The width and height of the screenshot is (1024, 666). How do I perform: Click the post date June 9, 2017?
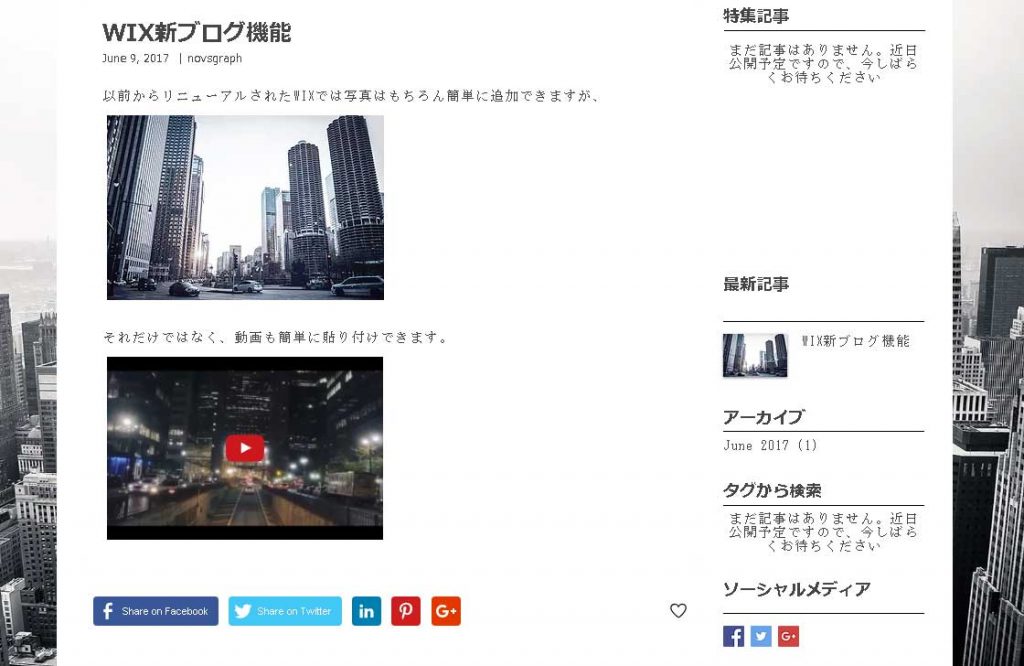135,58
